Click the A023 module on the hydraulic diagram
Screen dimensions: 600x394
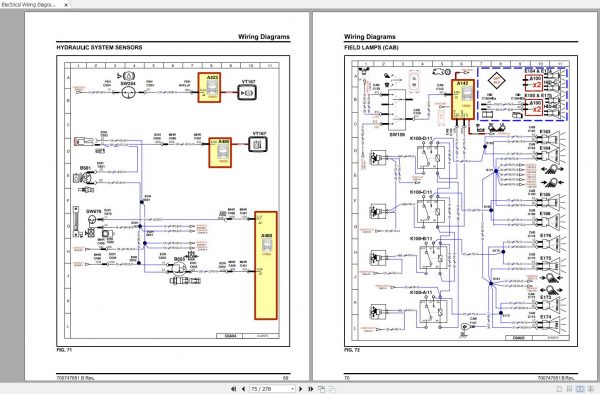(209, 88)
